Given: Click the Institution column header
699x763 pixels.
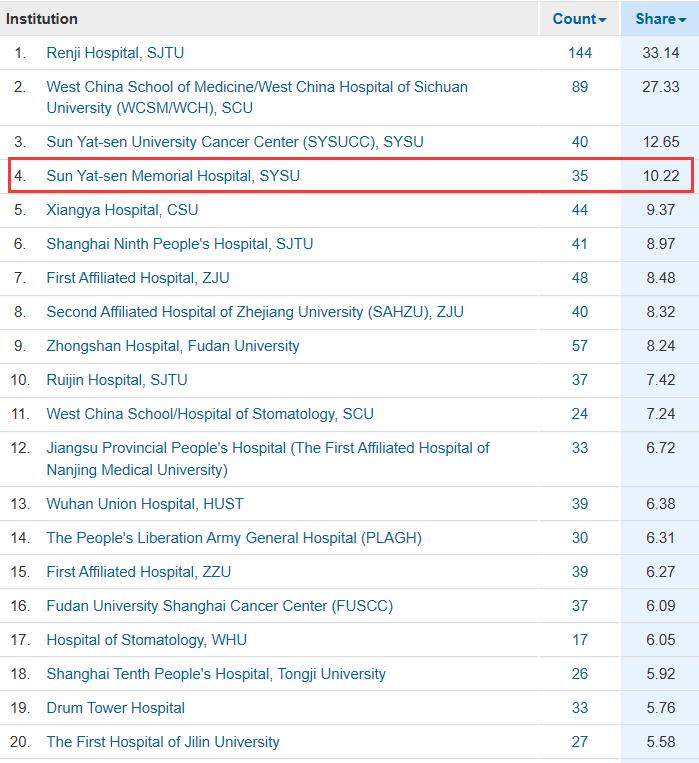Looking at the screenshot, I should coord(42,19).
